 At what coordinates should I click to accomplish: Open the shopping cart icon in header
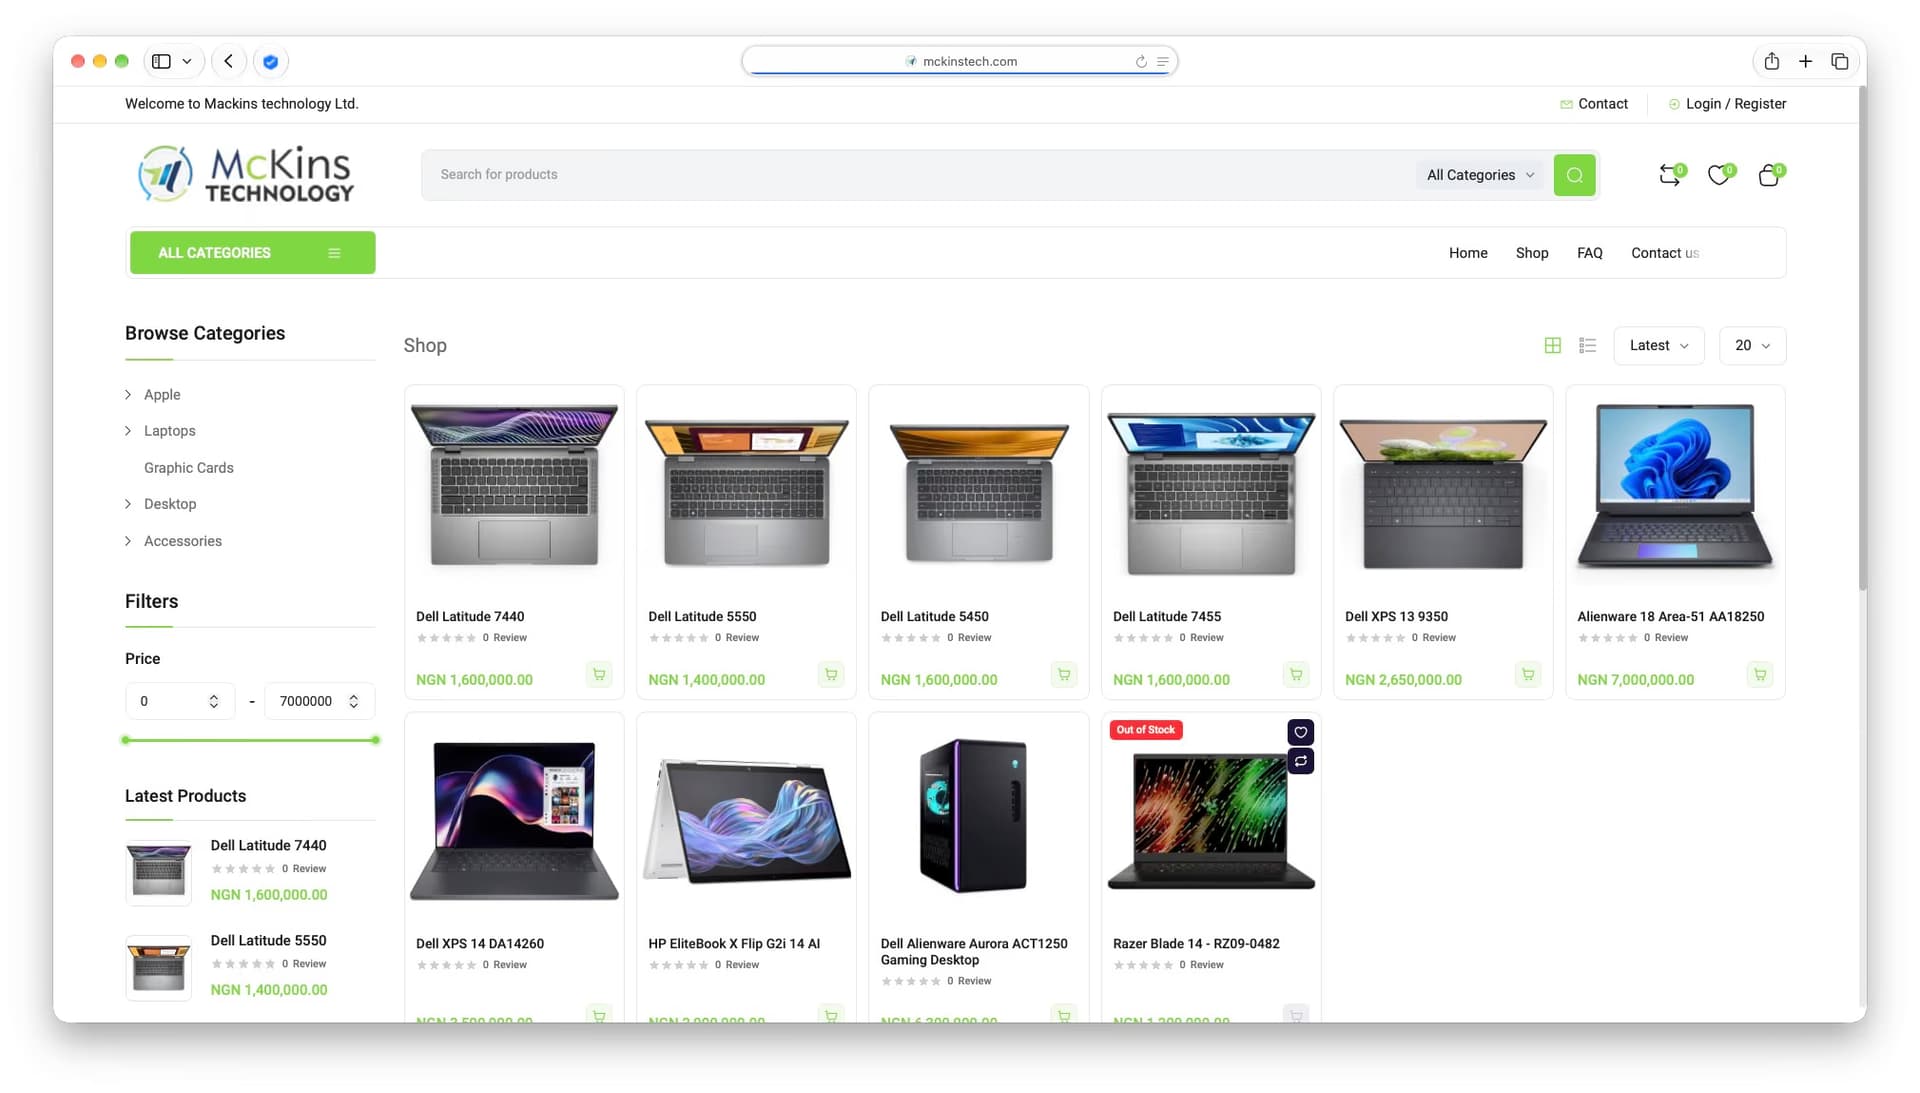click(x=1769, y=175)
